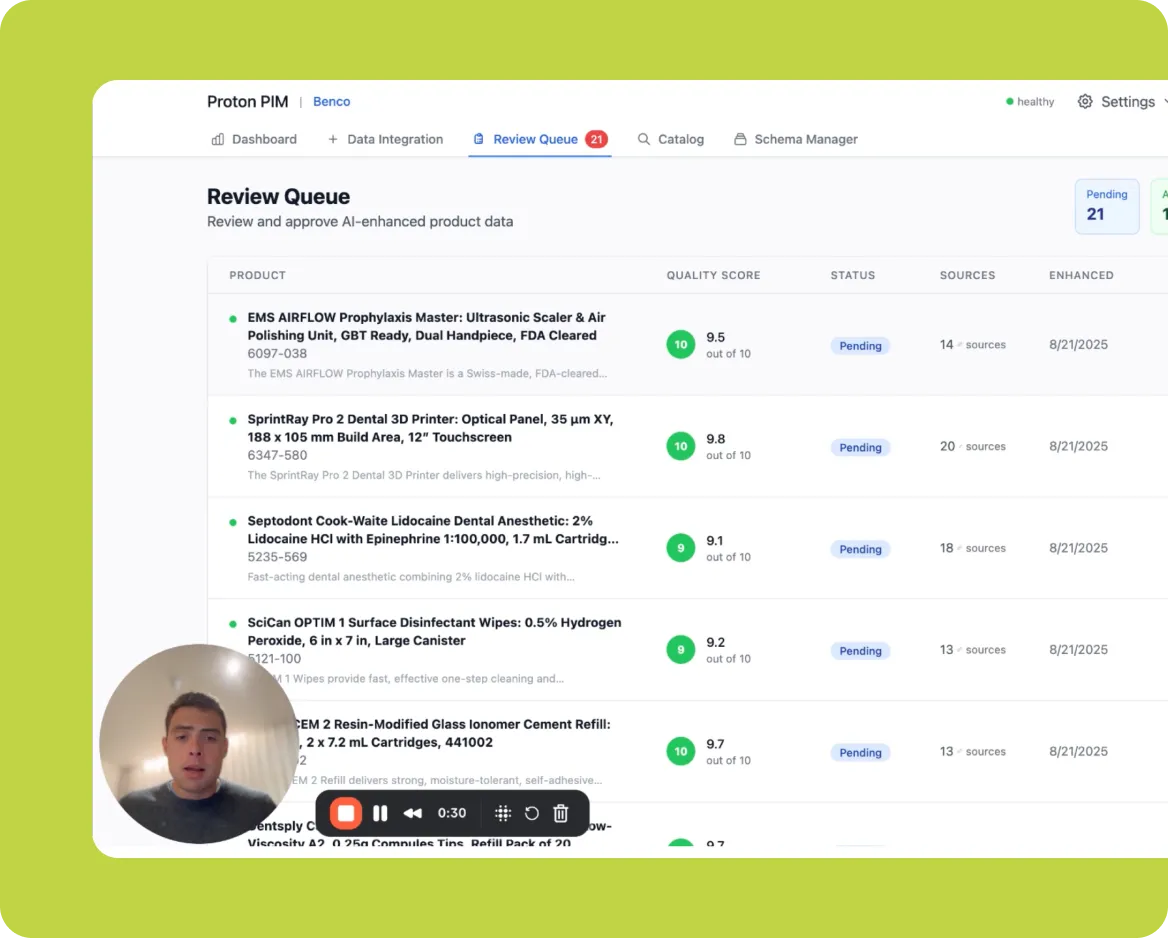This screenshot has width=1168, height=938.
Task: Click SKU 6347-580
Action: pos(277,455)
